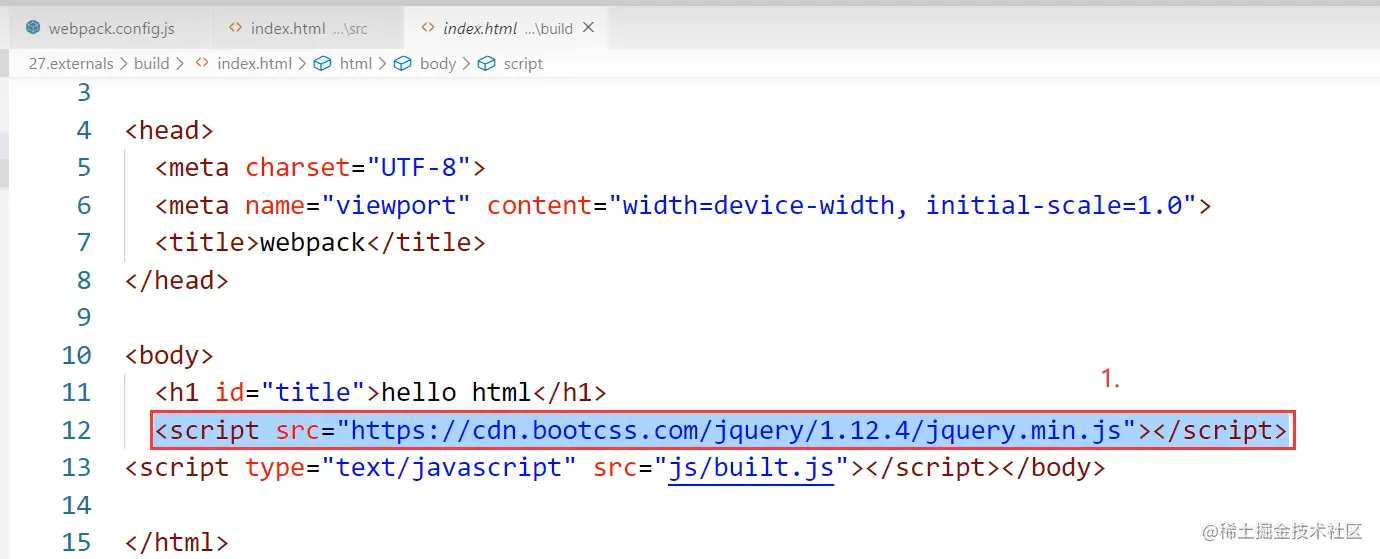Select the script symbol breadcrumb
1380x559 pixels.
[523, 63]
